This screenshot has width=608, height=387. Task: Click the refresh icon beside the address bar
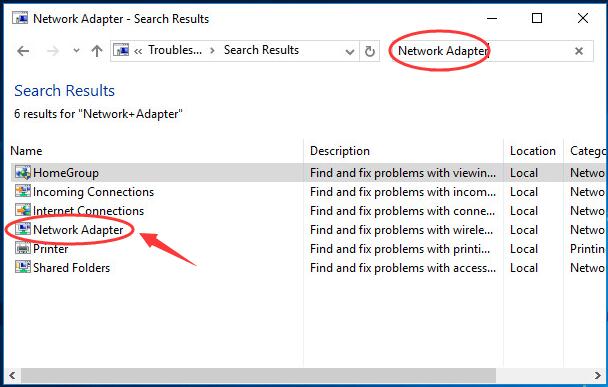(x=370, y=51)
